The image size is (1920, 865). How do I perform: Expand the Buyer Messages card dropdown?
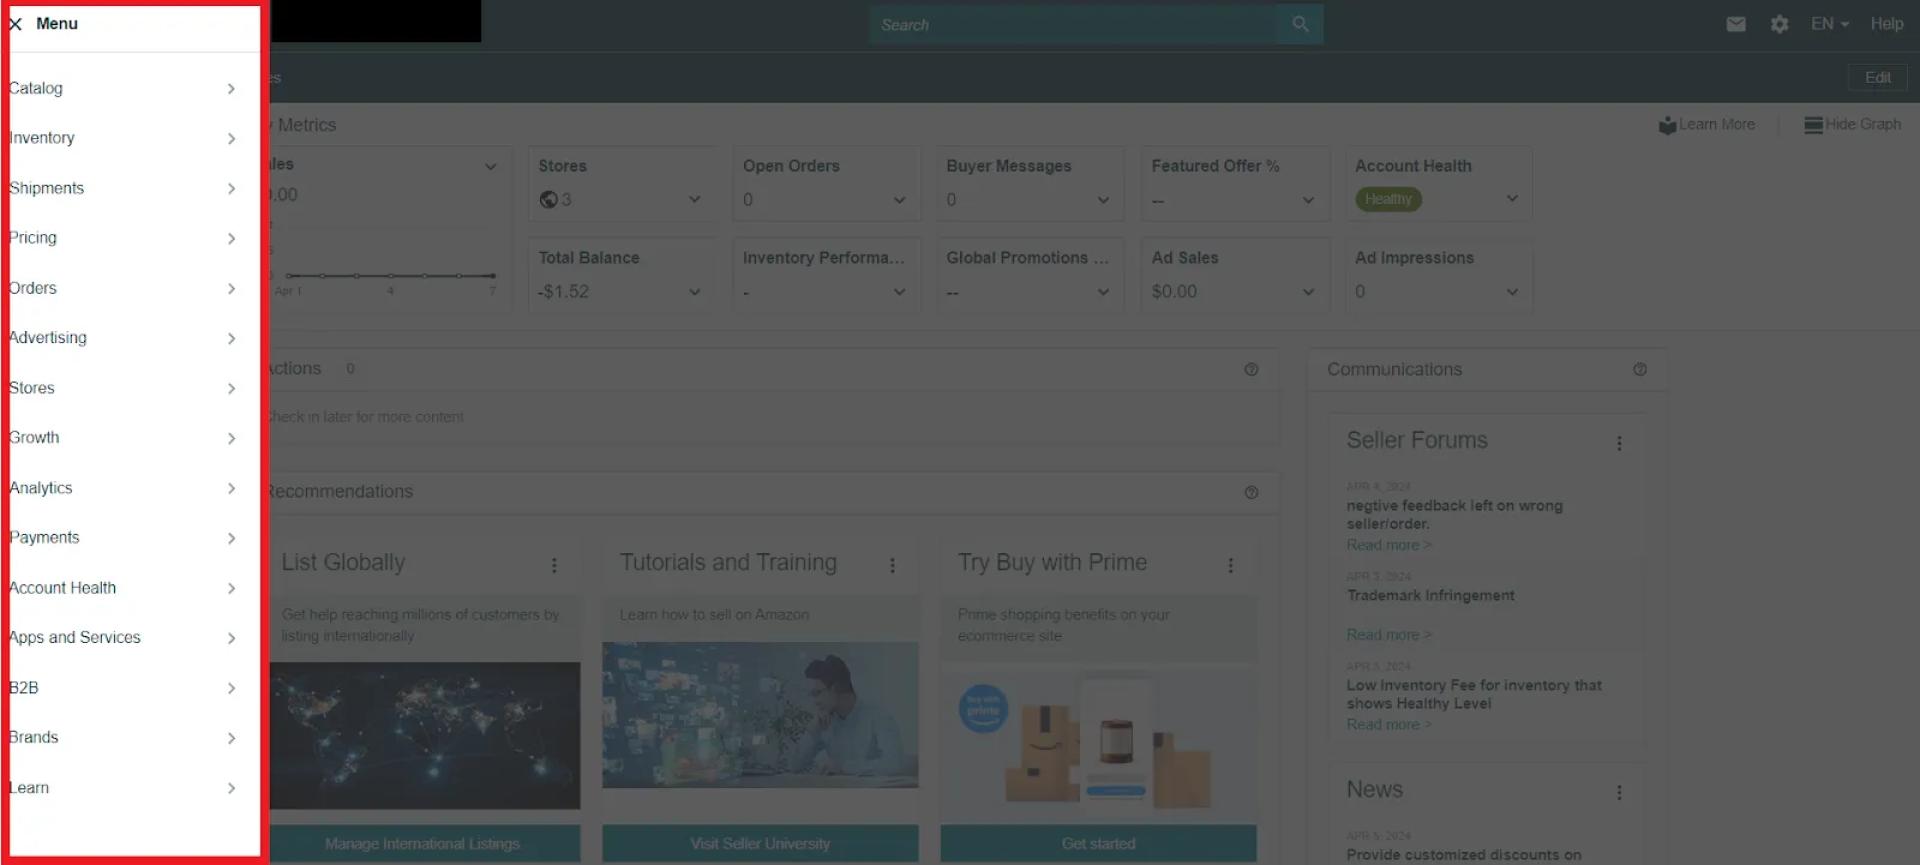[x=1103, y=200]
